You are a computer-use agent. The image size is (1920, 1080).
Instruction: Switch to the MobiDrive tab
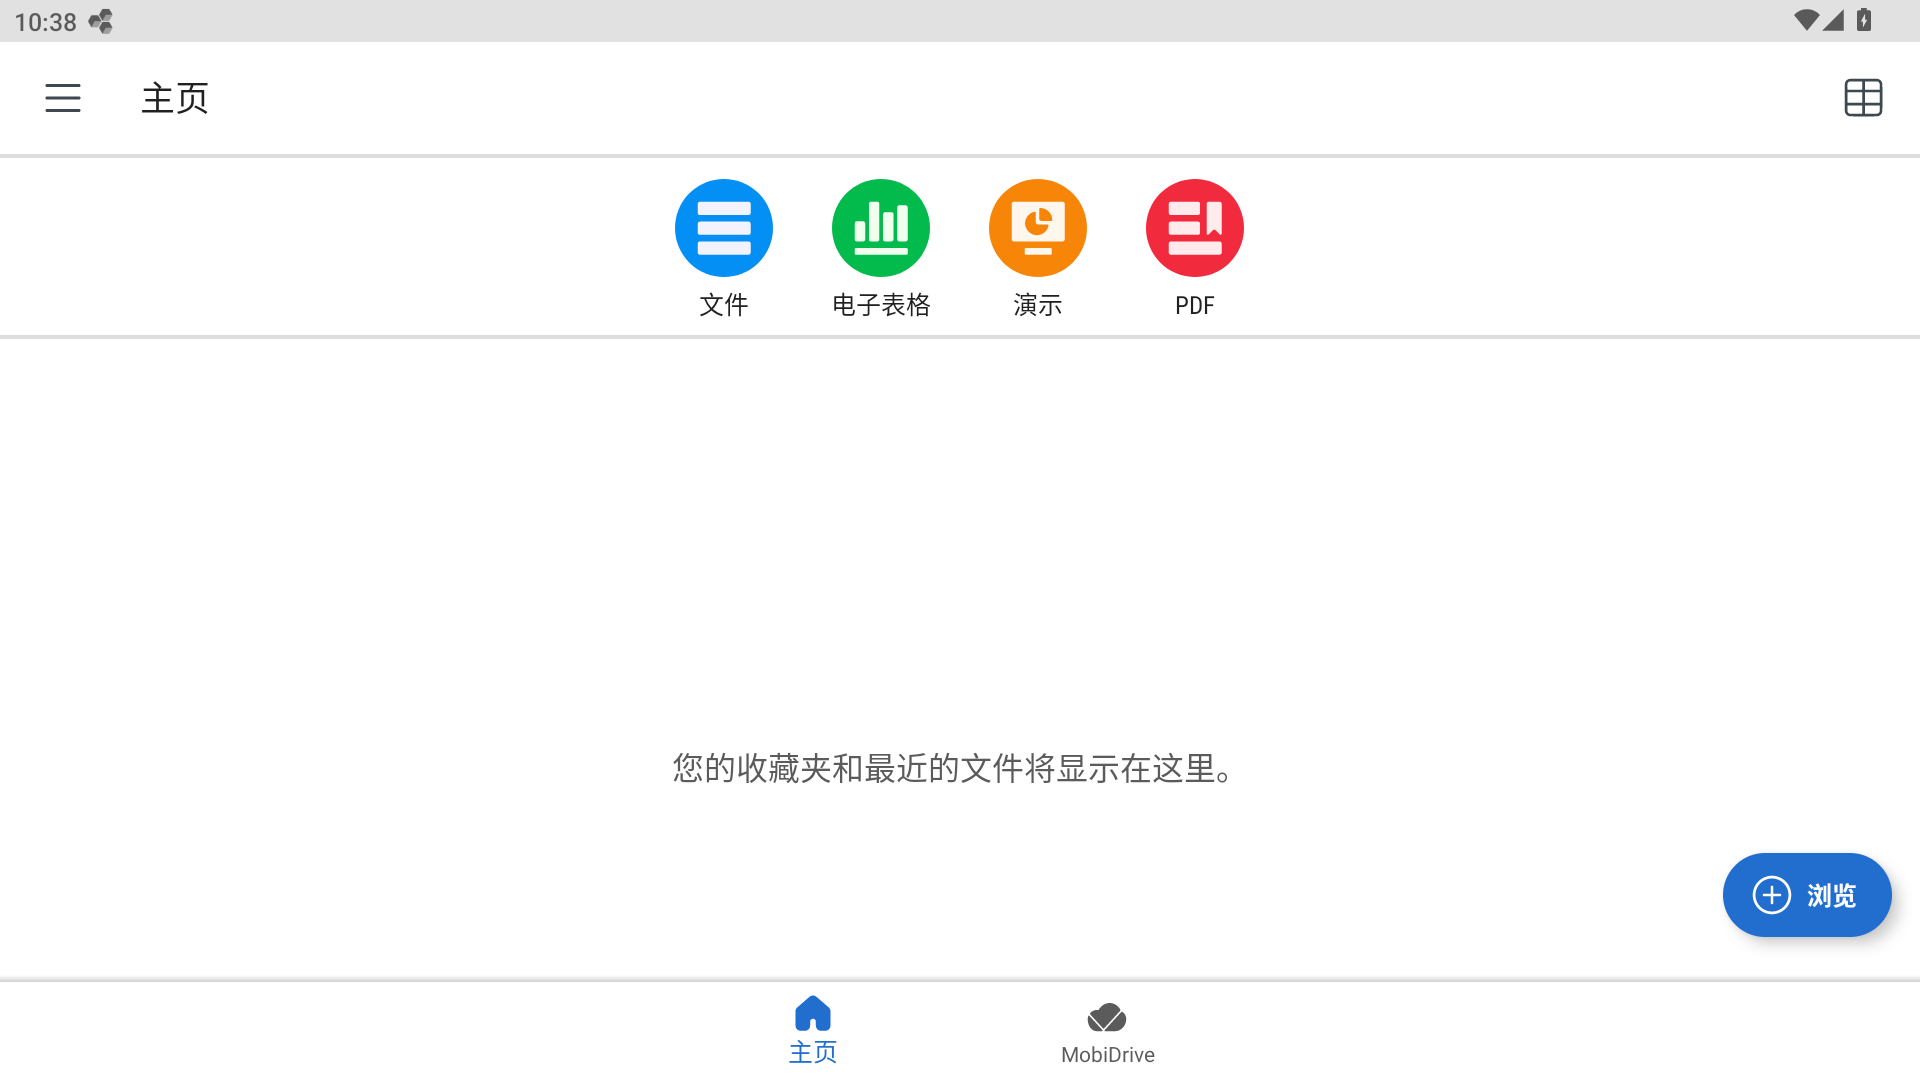click(1107, 1034)
